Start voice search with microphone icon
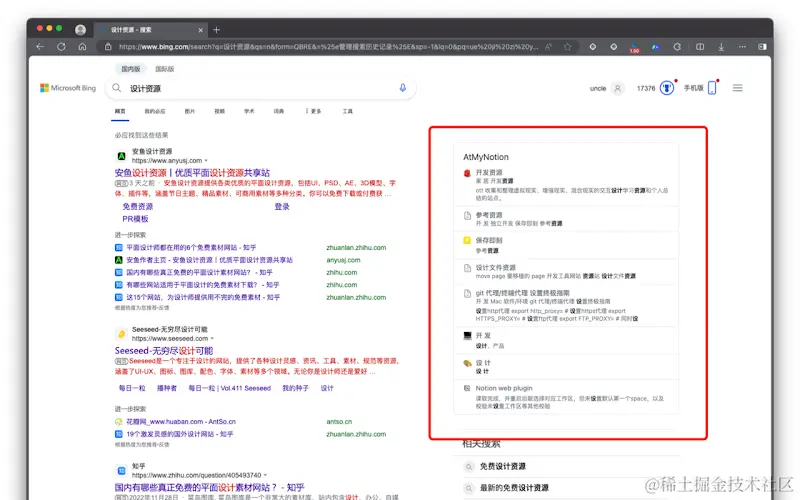Image resolution: width=800 pixels, height=500 pixels. click(403, 88)
